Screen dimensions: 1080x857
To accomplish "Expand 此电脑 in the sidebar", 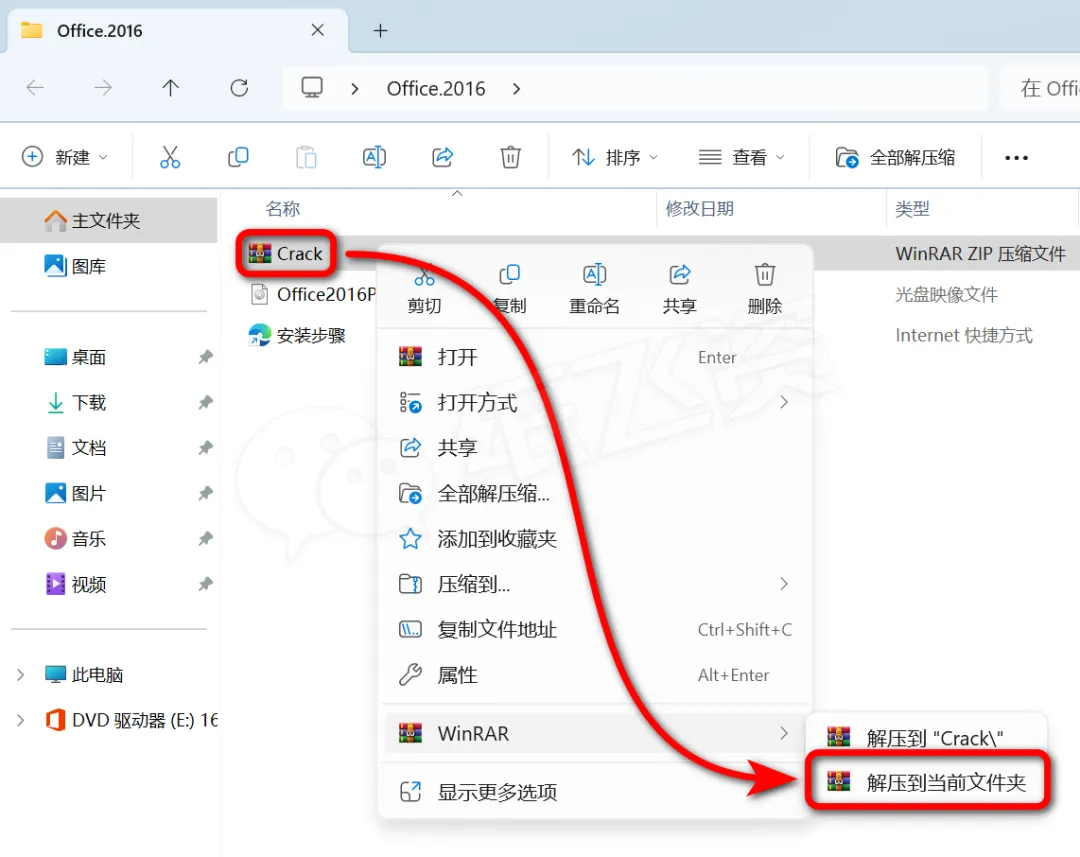I will click(x=21, y=674).
